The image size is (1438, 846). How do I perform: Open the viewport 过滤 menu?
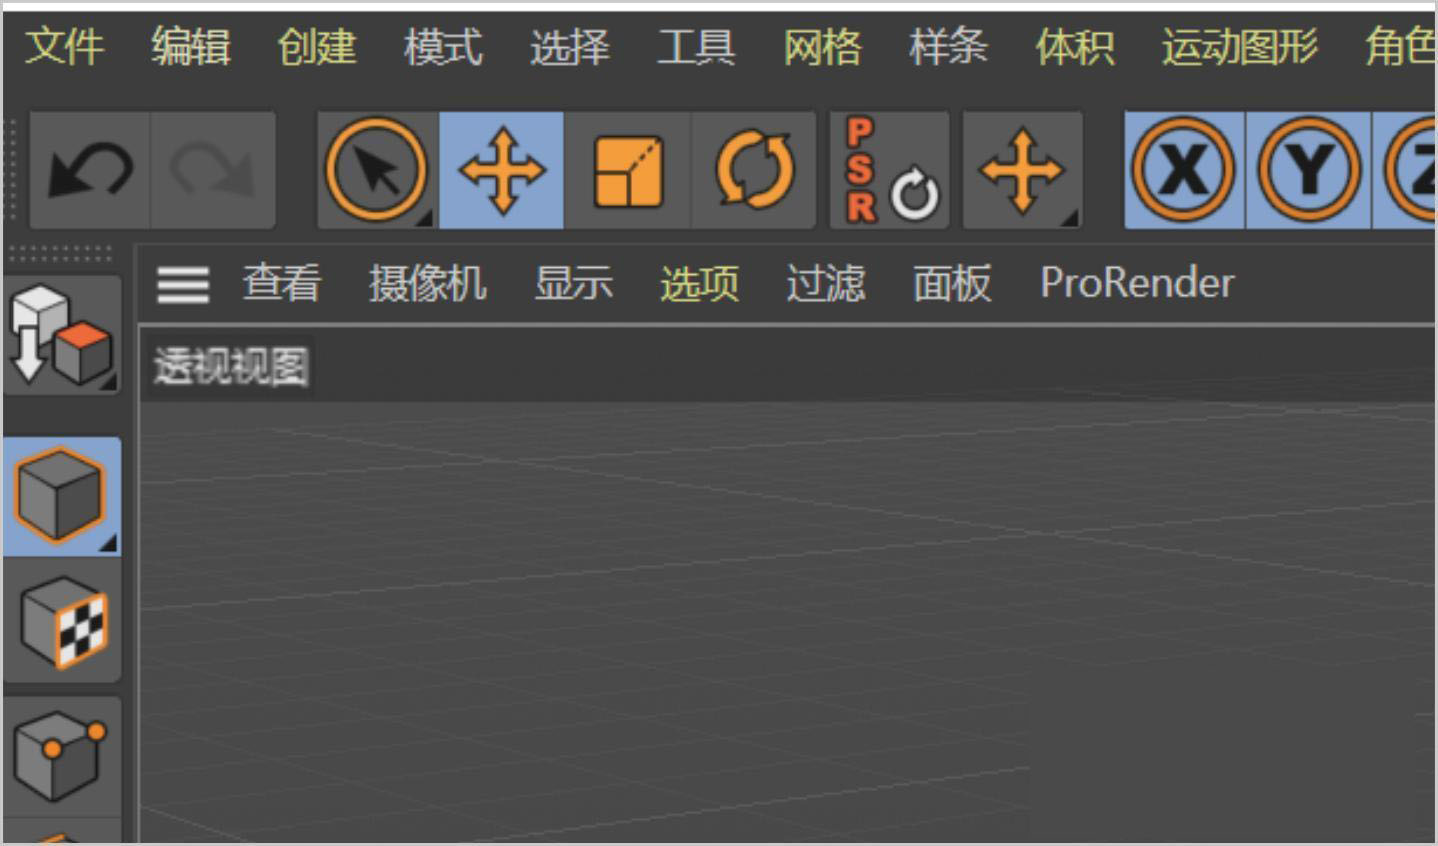[825, 283]
